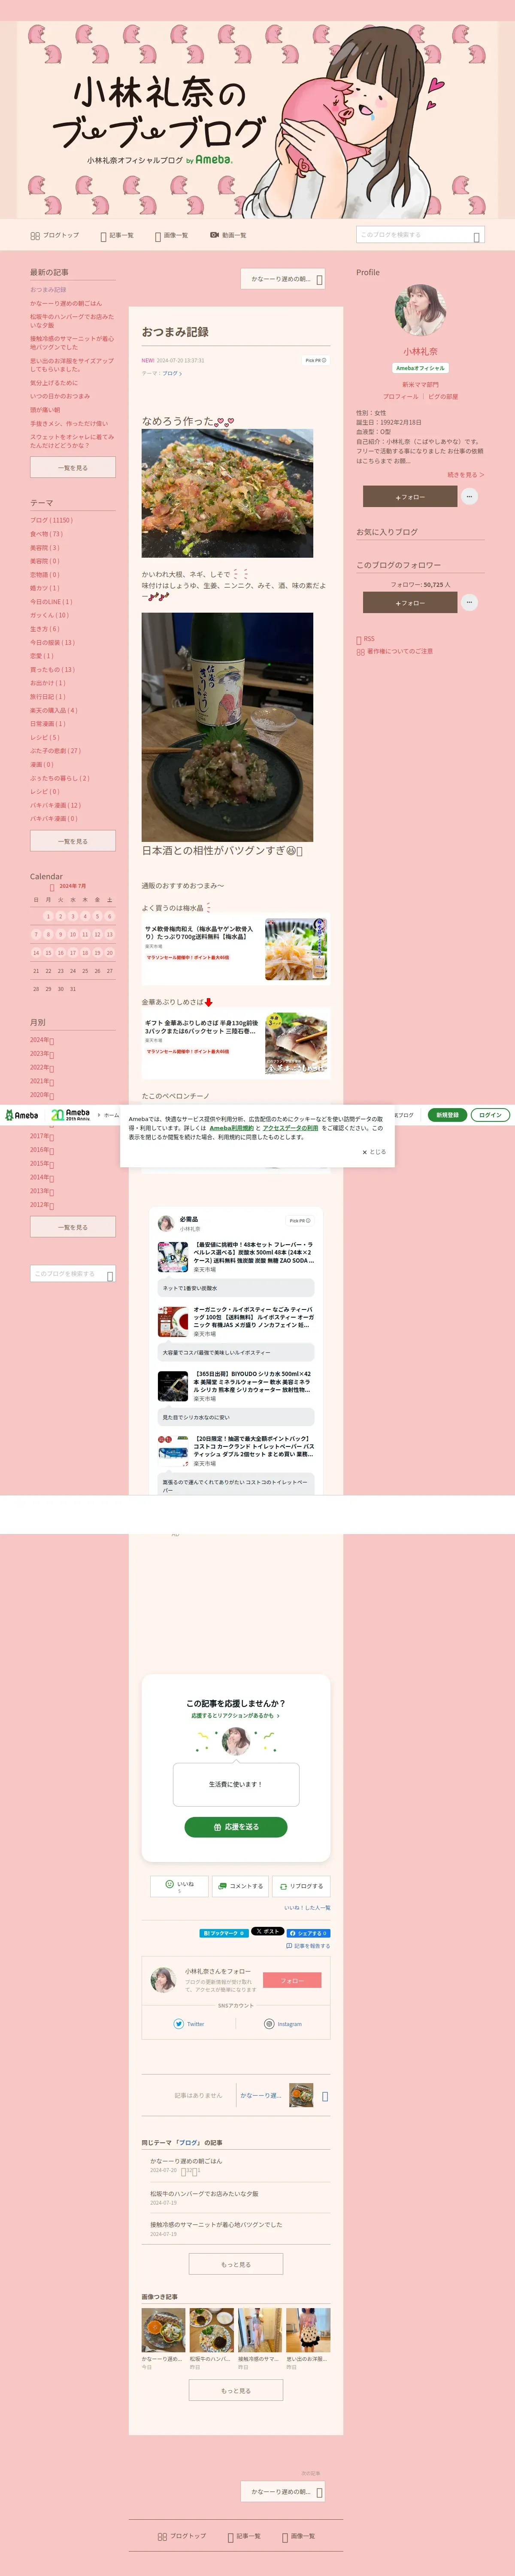
Task: Open the 記事一覧 header tab
Action: (x=117, y=235)
